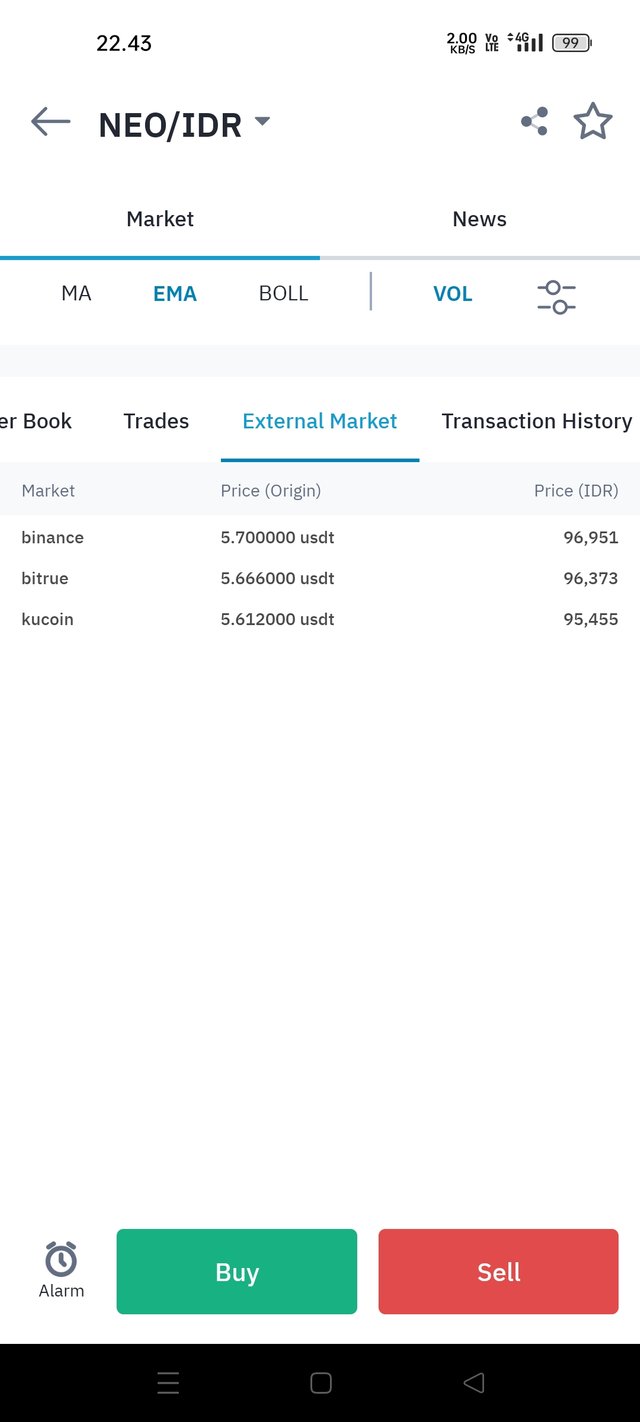Select the kucoin price row
This screenshot has width=640, height=1422.
[320, 619]
